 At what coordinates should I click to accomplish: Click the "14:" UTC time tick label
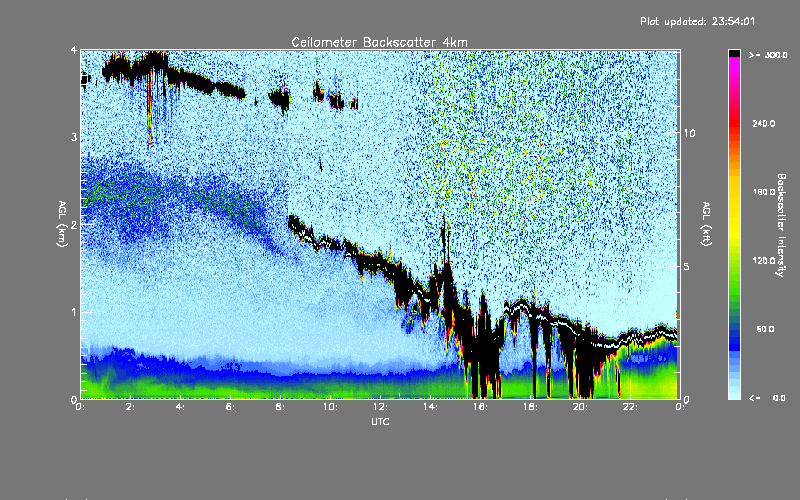tap(430, 407)
